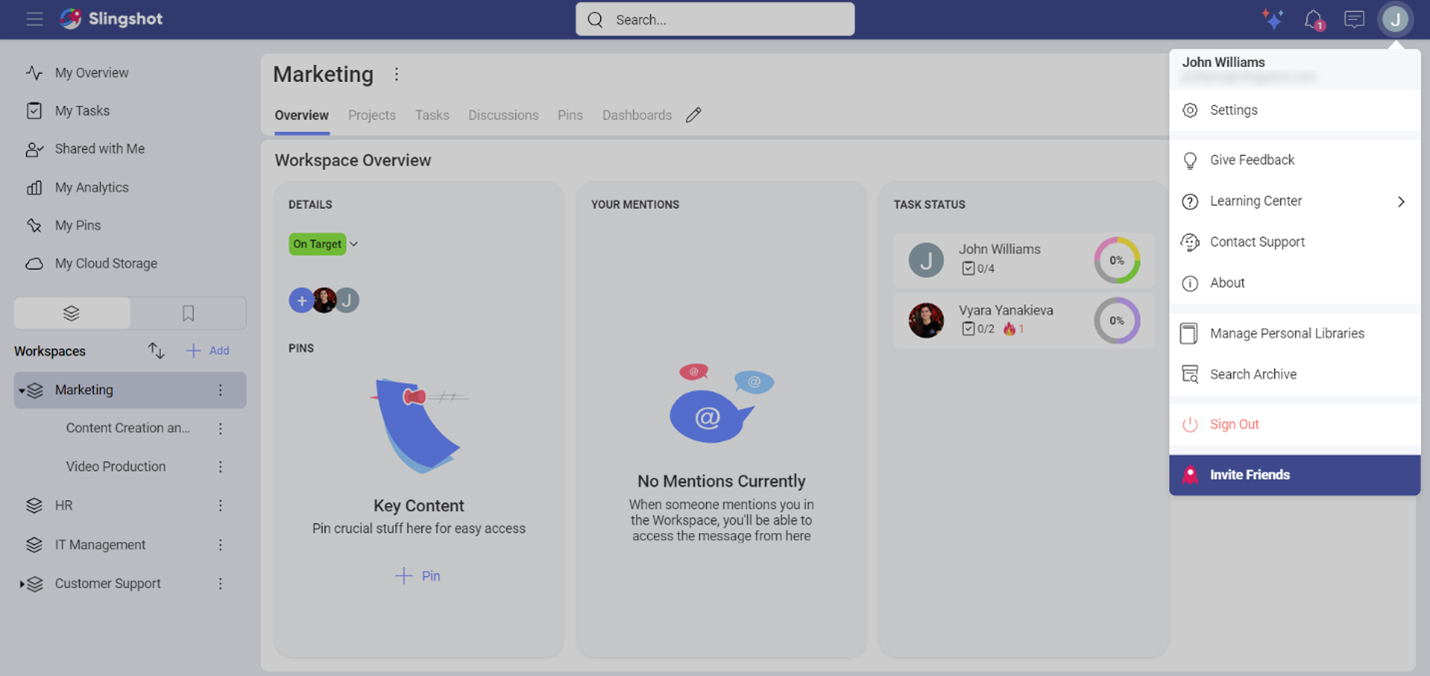Image resolution: width=1430 pixels, height=676 pixels.
Task: Click the Slingshot logo
Action: point(110,19)
